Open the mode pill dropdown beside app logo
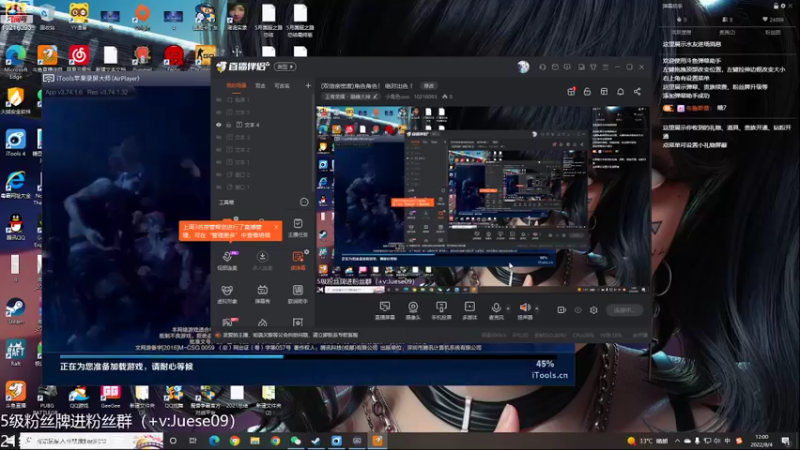The height and width of the screenshot is (450, 800). coord(285,67)
